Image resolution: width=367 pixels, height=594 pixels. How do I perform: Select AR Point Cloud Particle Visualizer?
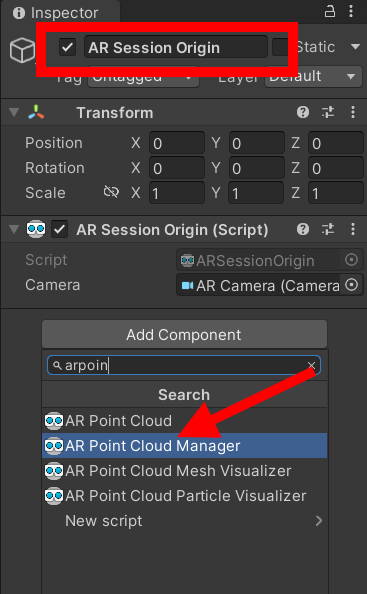pyautogui.click(x=184, y=496)
